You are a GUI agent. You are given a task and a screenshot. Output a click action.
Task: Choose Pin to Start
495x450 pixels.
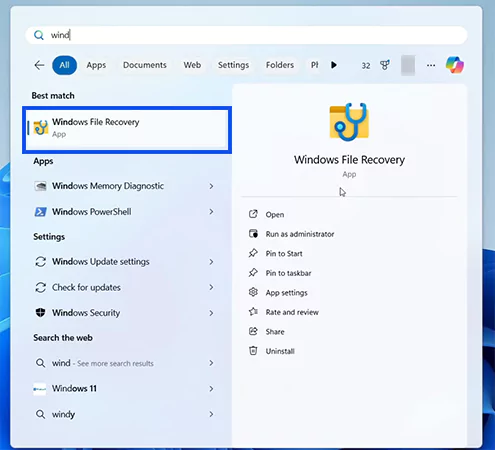tap(284, 254)
